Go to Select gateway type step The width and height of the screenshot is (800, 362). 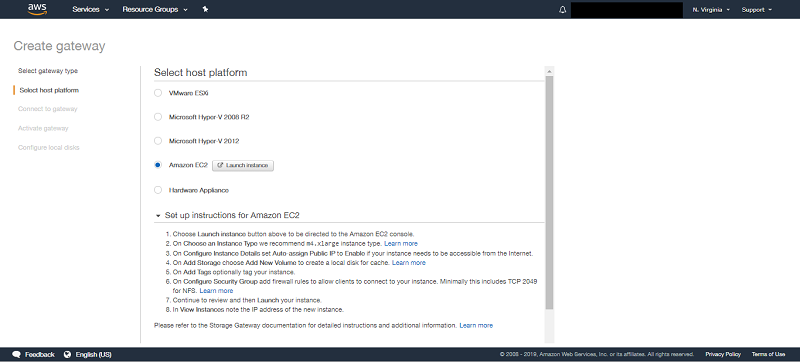pos(48,71)
